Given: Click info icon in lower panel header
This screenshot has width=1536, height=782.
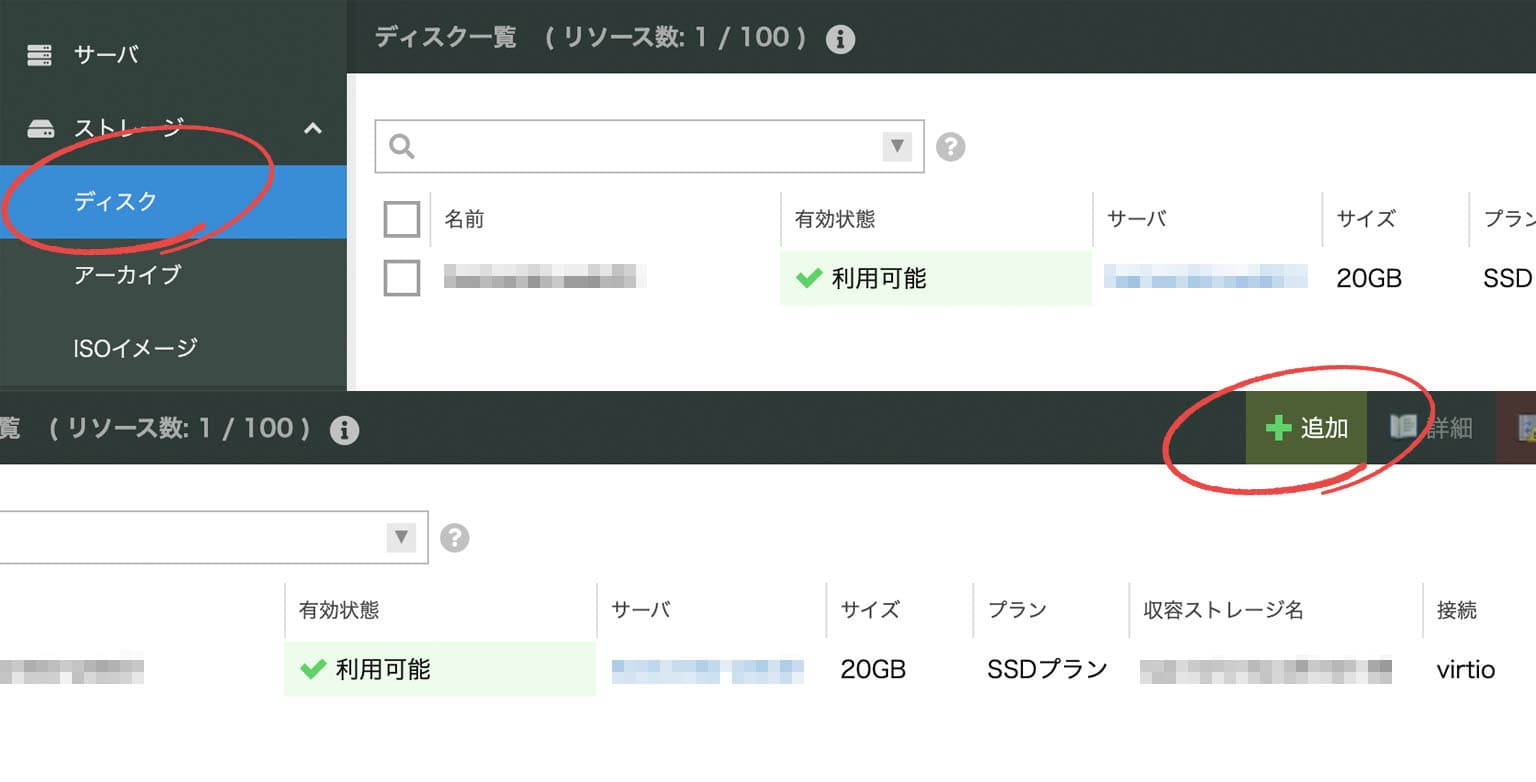Looking at the screenshot, I should (x=344, y=430).
